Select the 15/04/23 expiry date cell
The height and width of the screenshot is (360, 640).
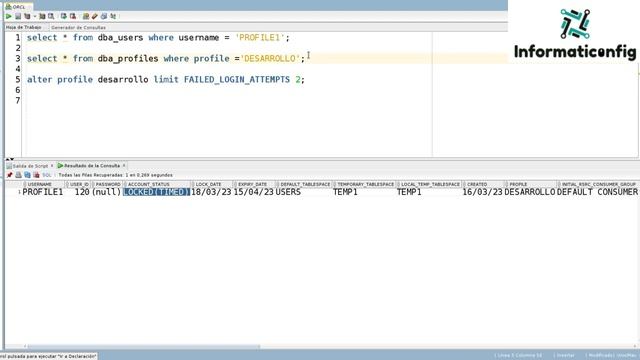[x=254, y=192]
